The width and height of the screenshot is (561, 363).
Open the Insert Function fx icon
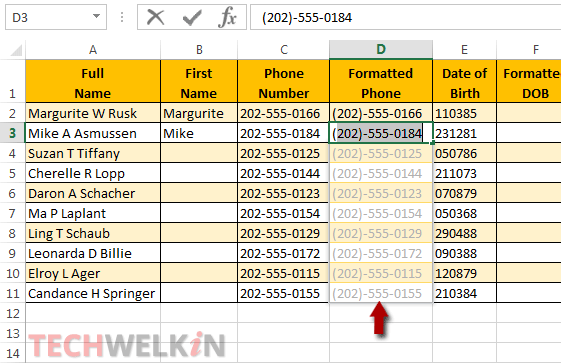tap(228, 17)
